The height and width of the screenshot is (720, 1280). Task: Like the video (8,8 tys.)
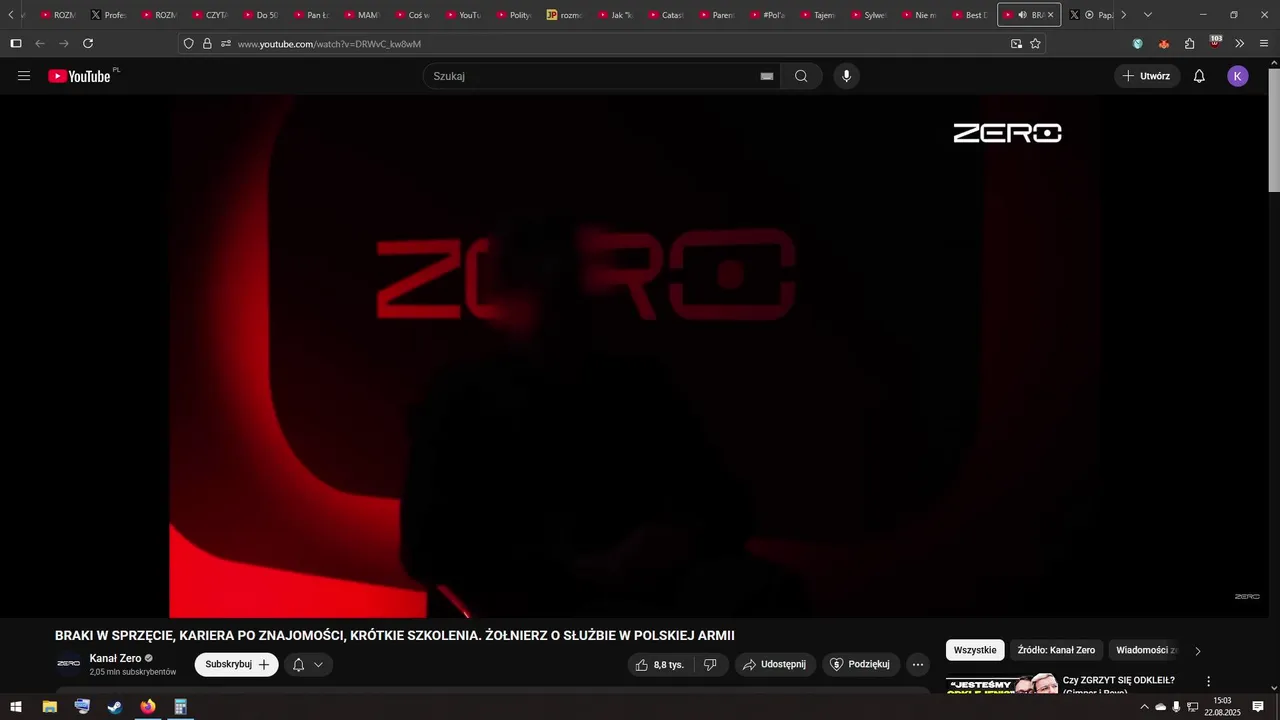click(x=659, y=664)
